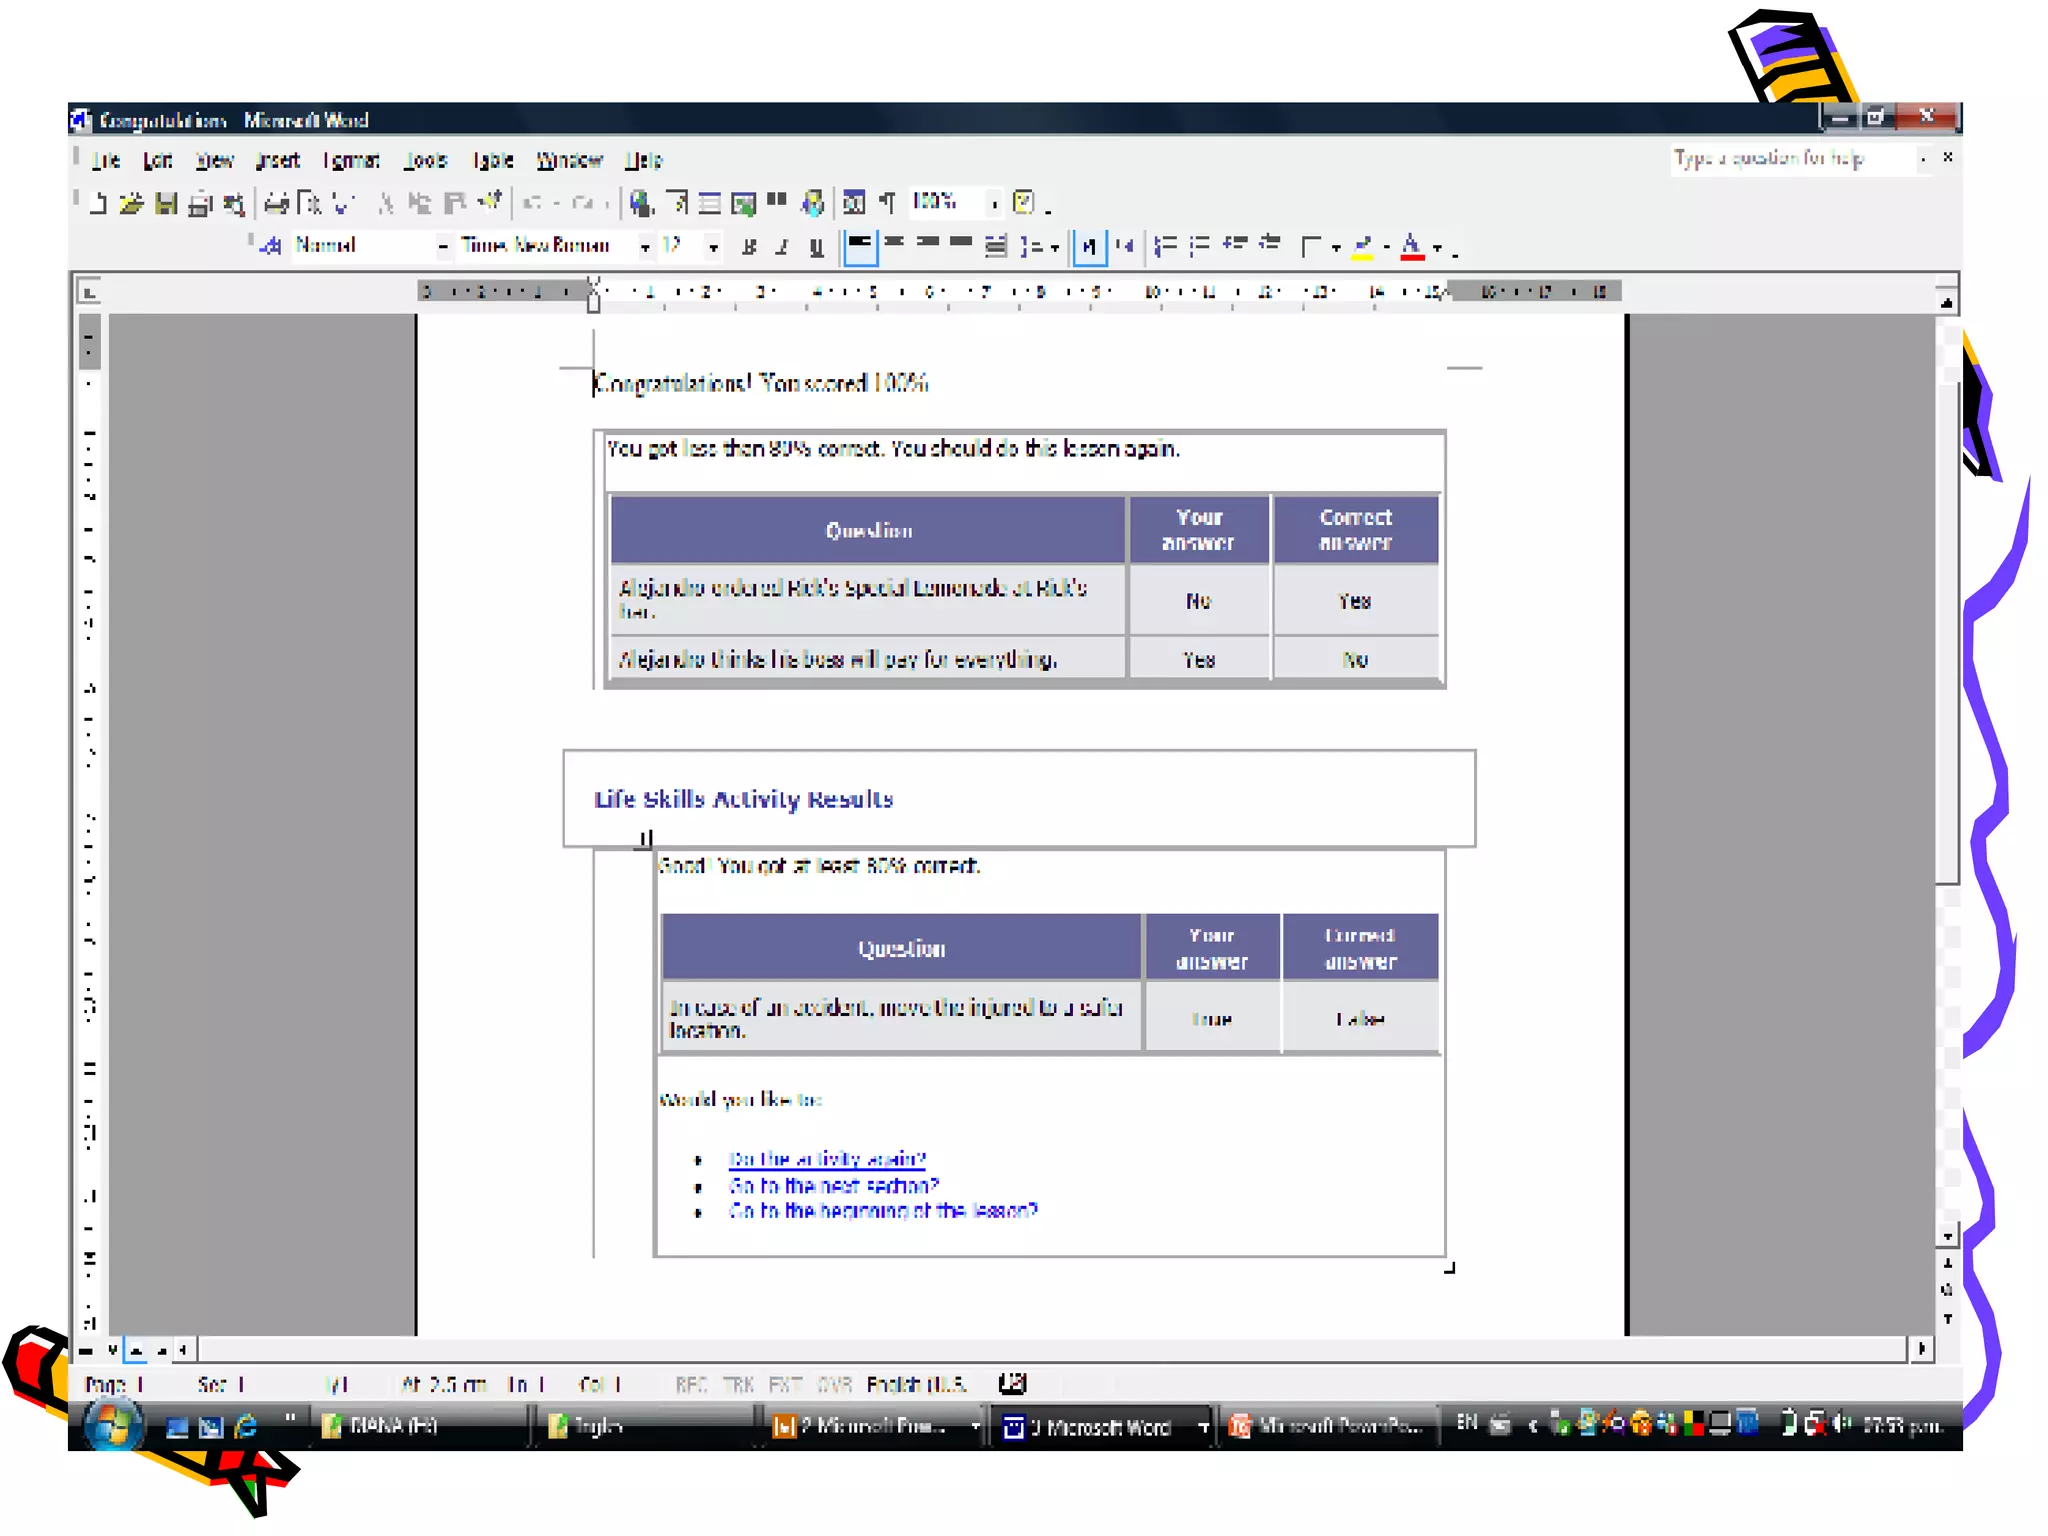Viewport: 2048px width, 1536px height.
Task: Click the 'Do the activity again?' link
Action: (827, 1159)
